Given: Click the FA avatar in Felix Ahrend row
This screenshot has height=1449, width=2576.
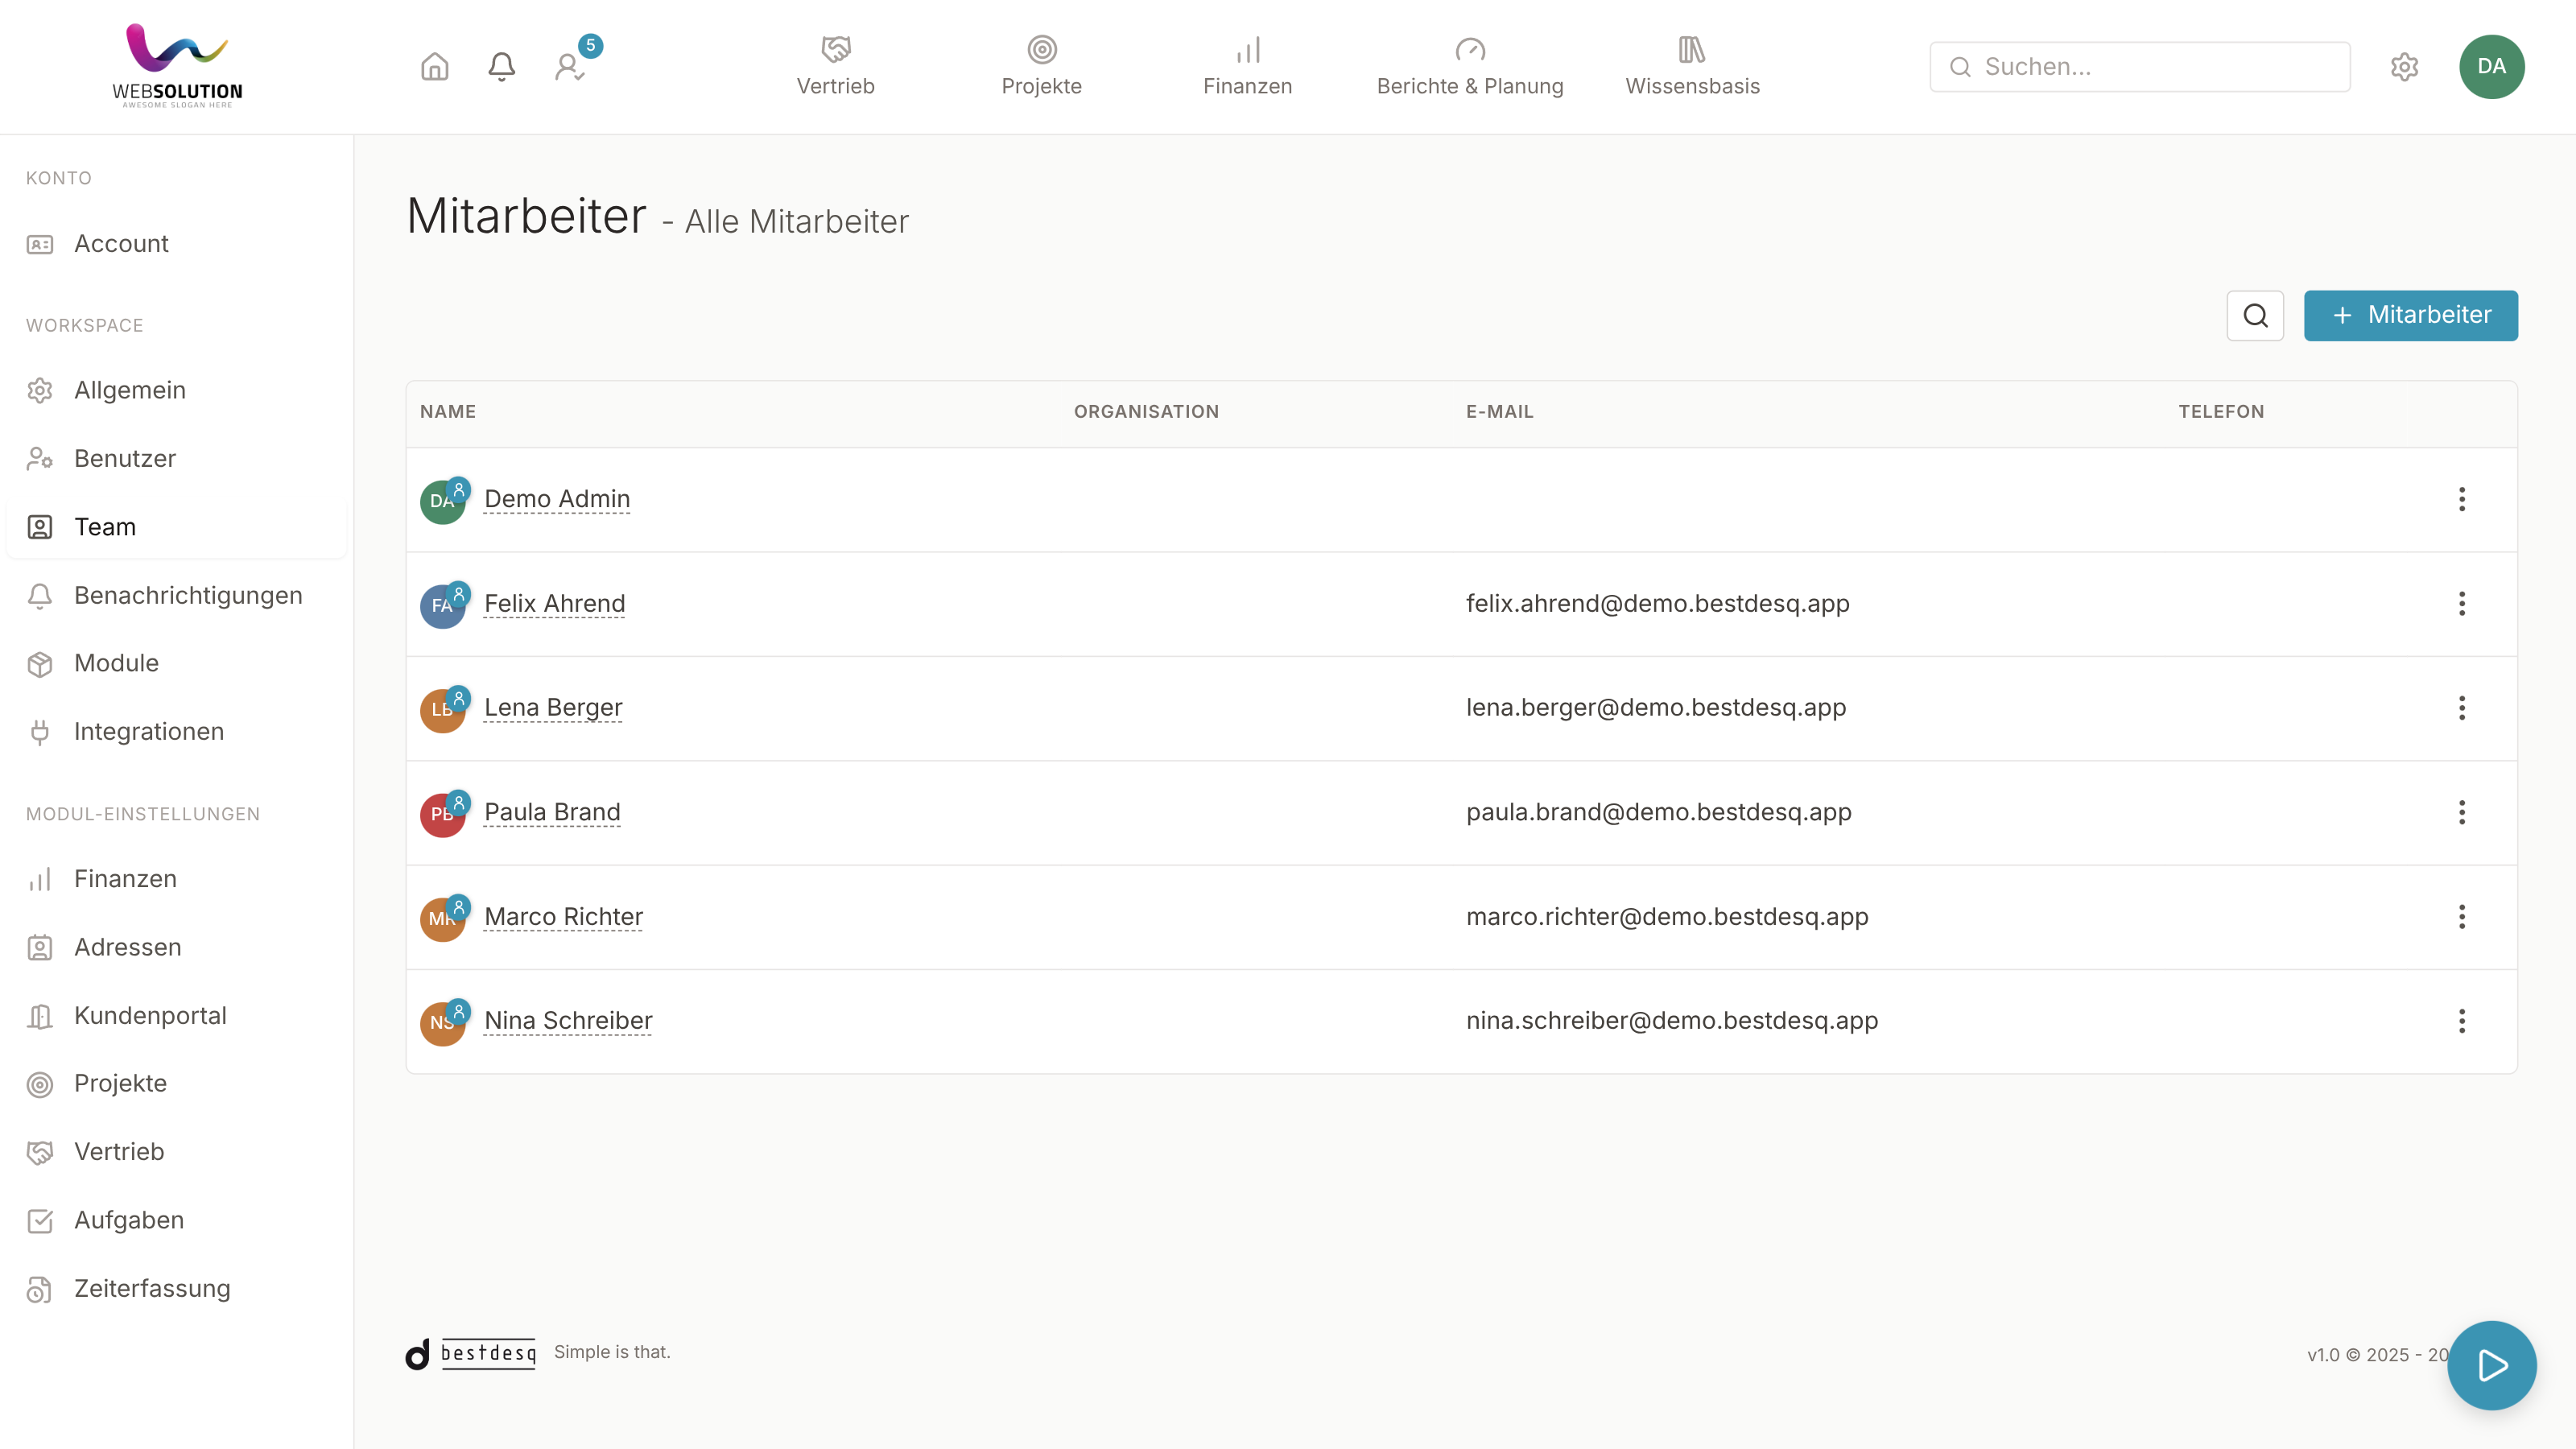Looking at the screenshot, I should [x=443, y=606].
